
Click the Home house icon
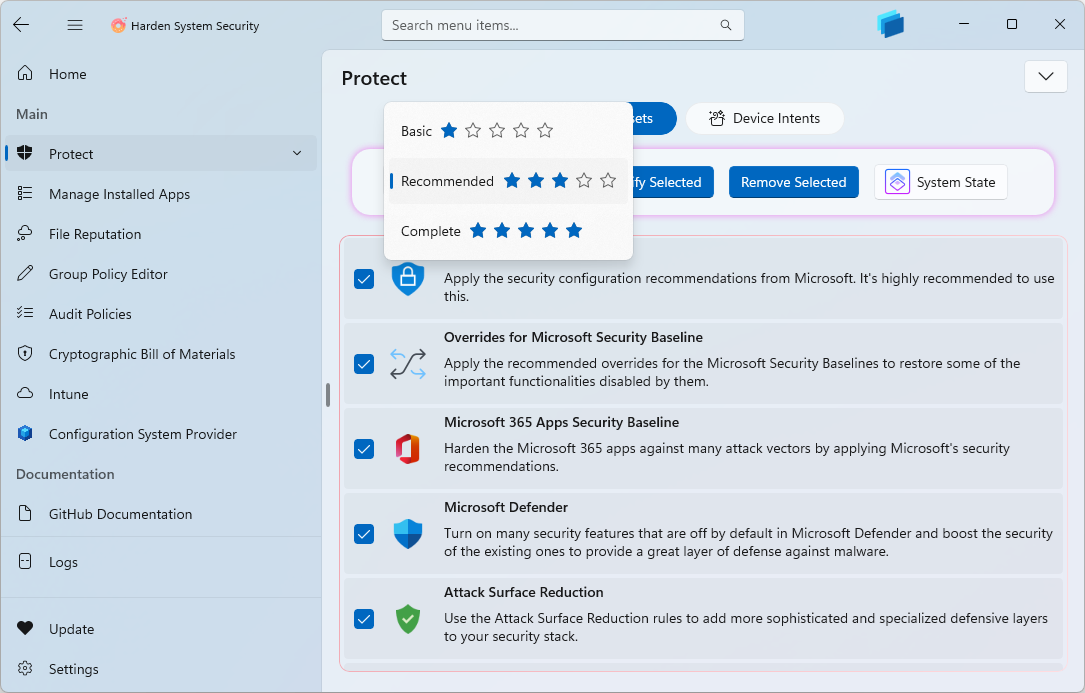point(25,73)
